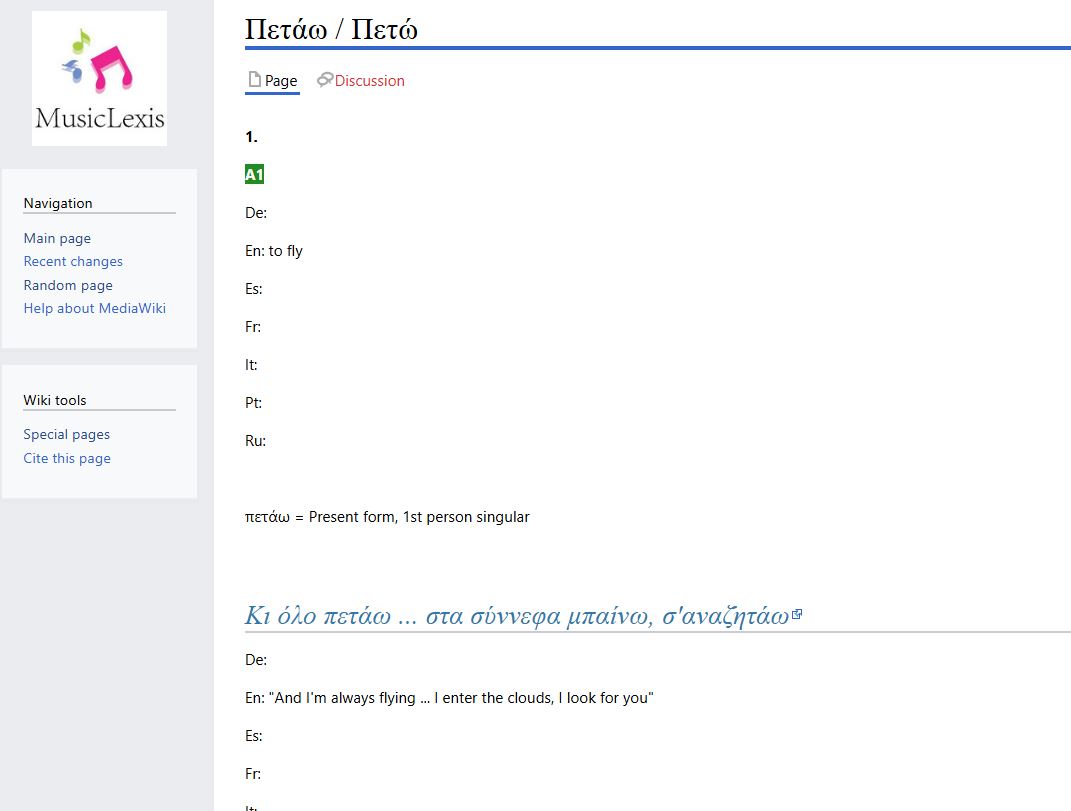Open a Random page

pyautogui.click(x=68, y=285)
